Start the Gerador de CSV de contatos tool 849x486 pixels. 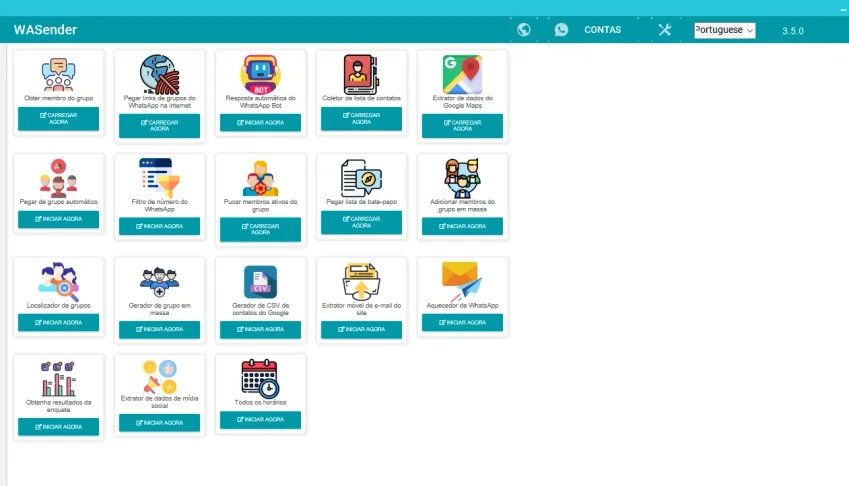tap(260, 330)
